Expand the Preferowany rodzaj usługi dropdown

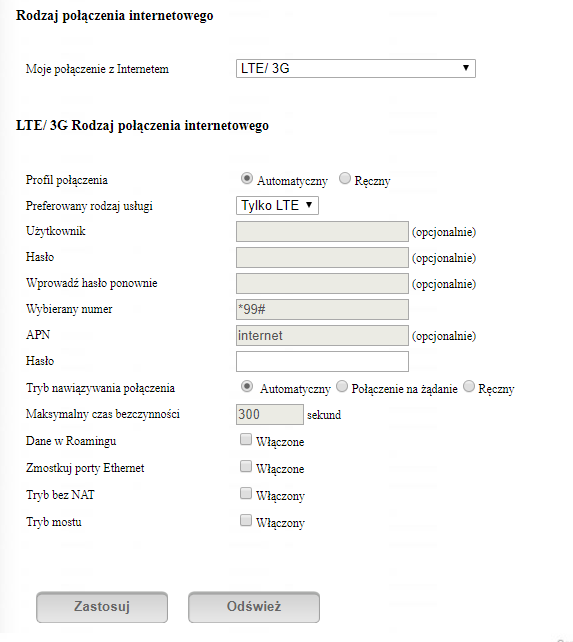[277, 206]
